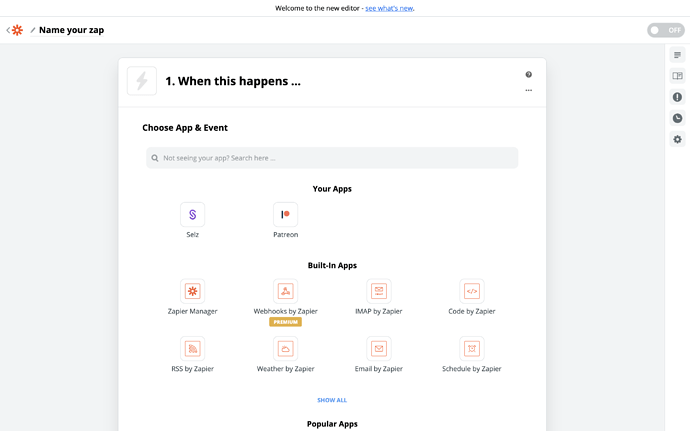Open the exclamation alert icon in sidebar

[x=677, y=97]
